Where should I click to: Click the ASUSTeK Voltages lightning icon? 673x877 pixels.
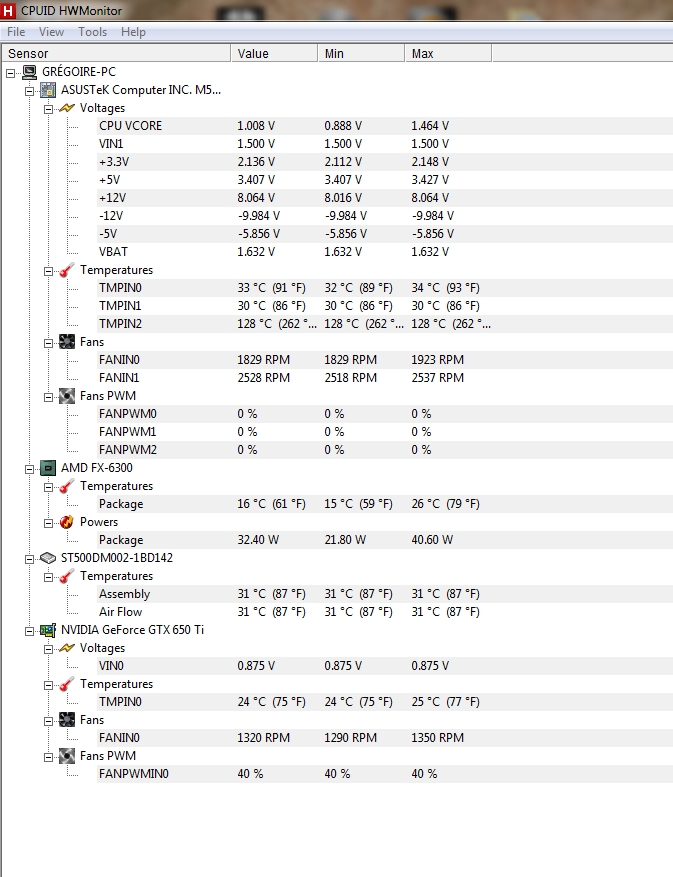click(67, 108)
